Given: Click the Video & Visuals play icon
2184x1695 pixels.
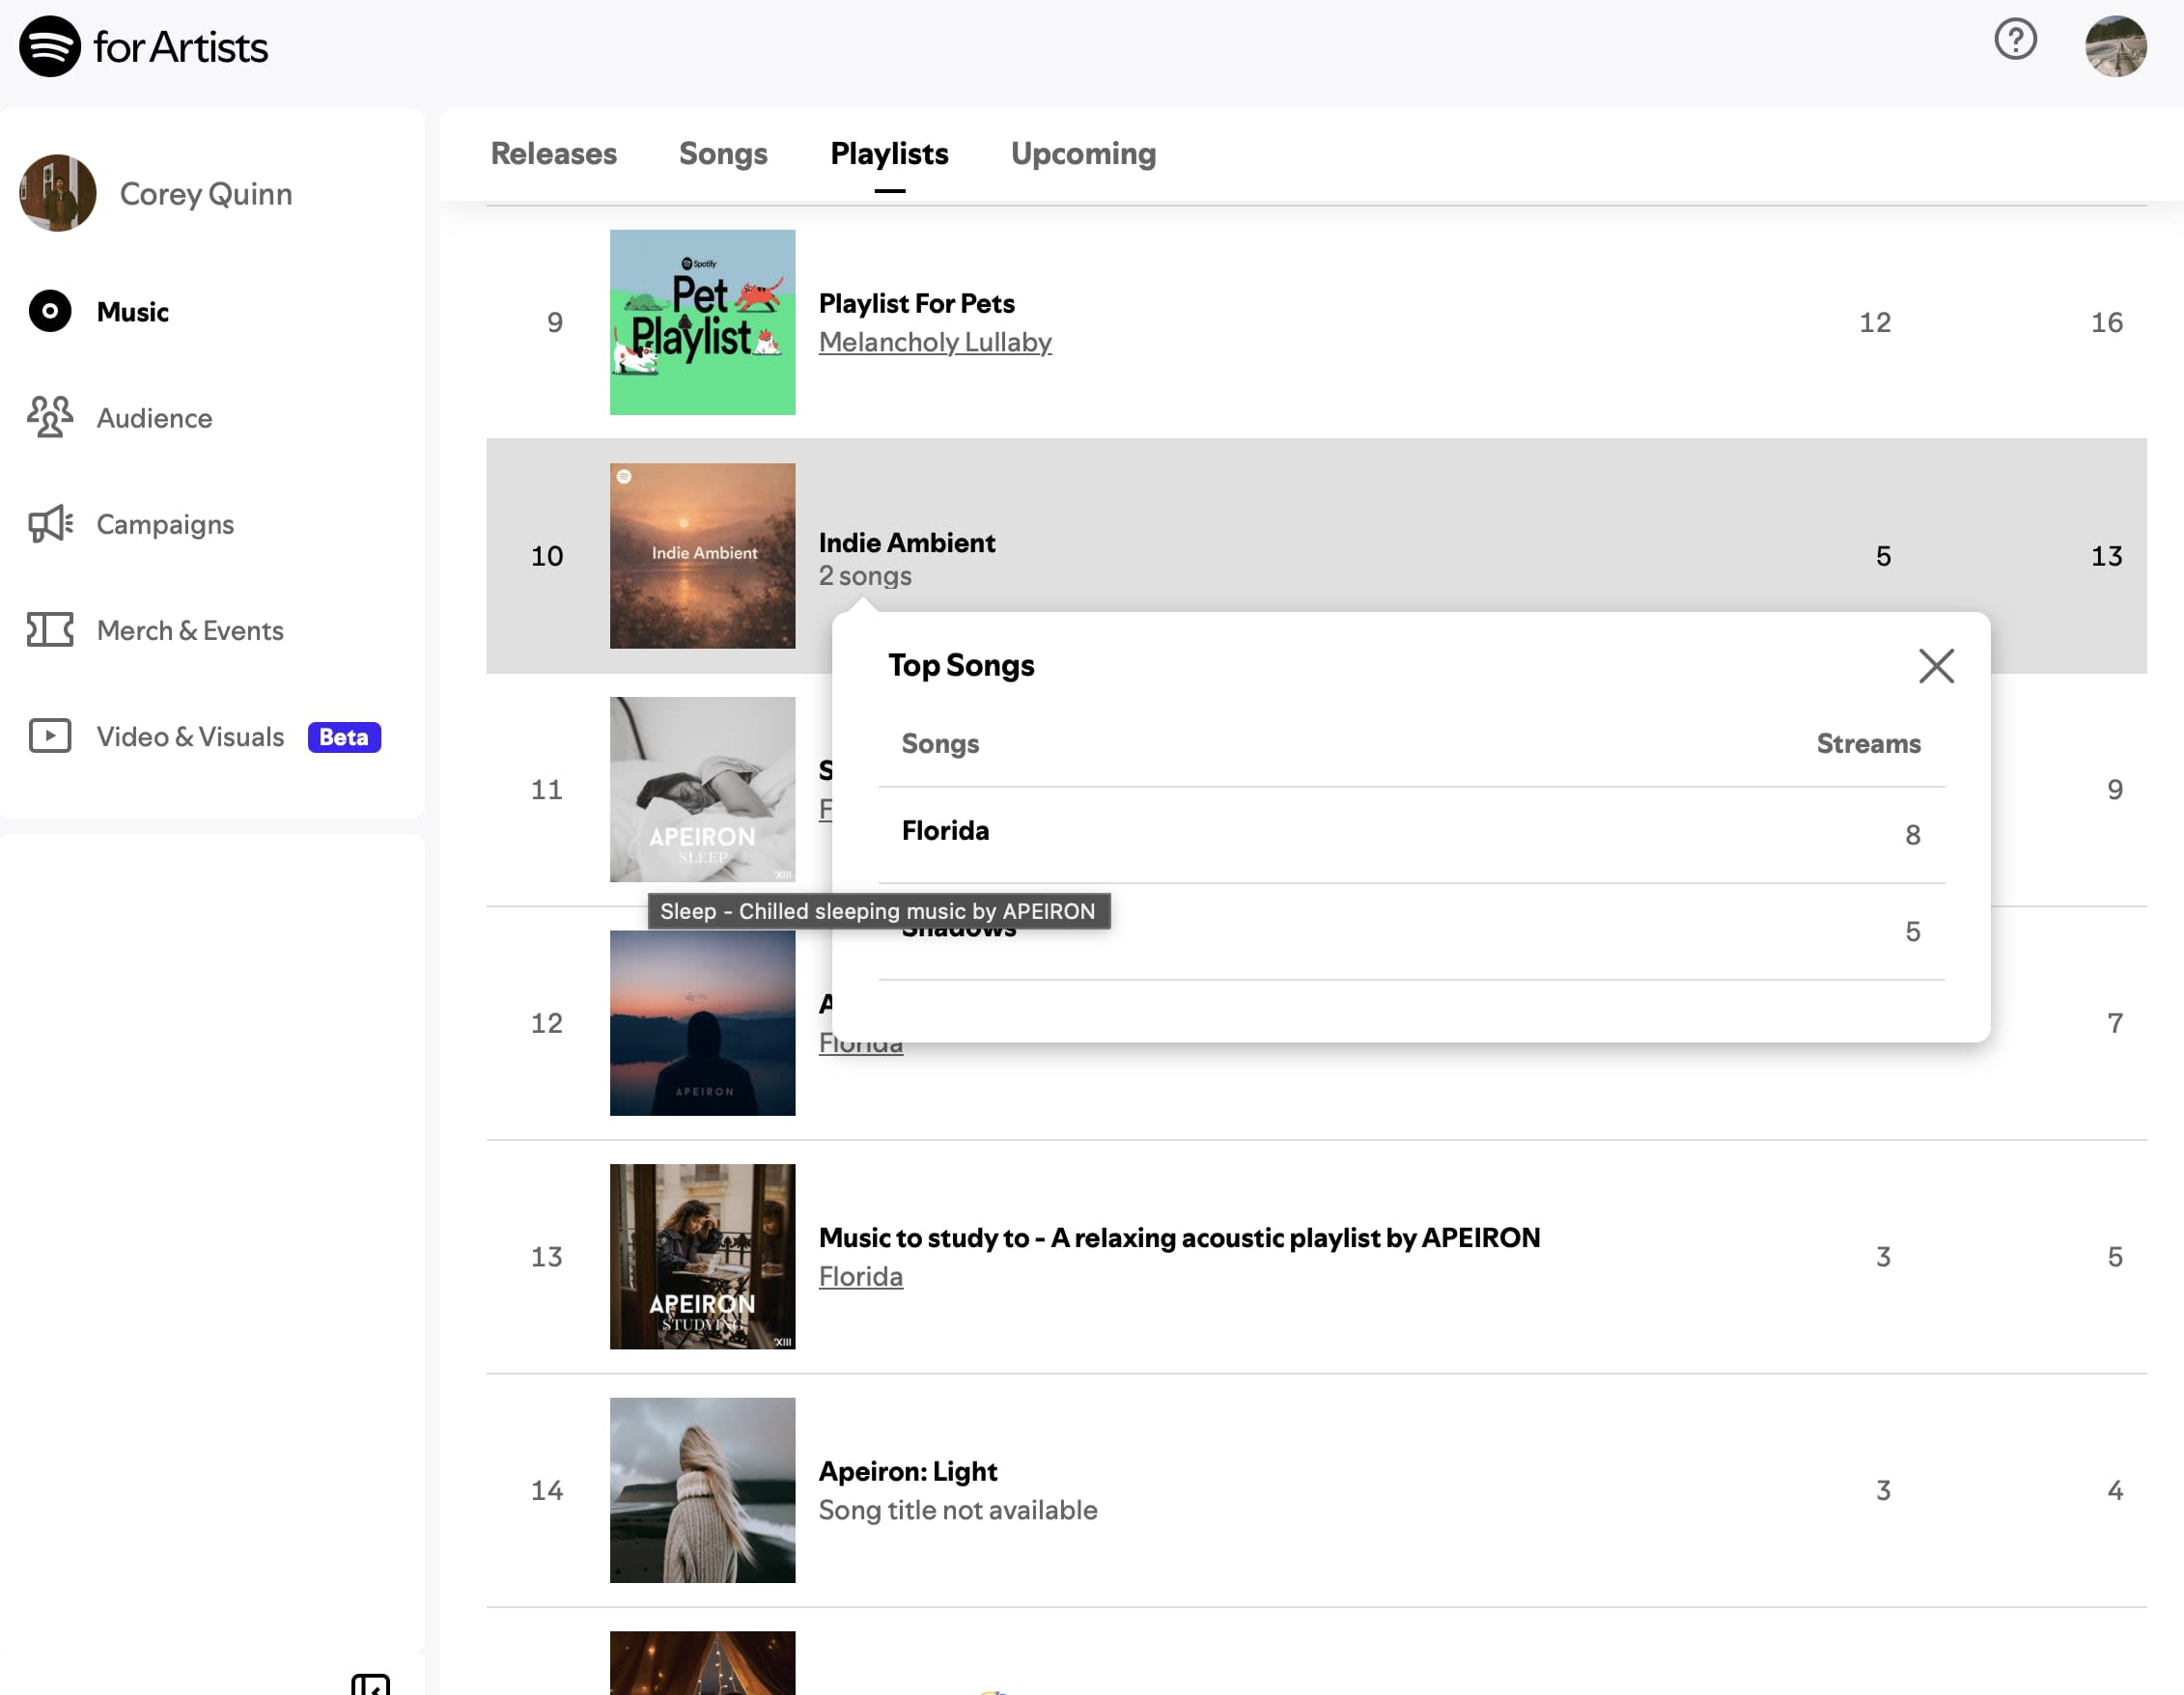Looking at the screenshot, I should pos(50,735).
